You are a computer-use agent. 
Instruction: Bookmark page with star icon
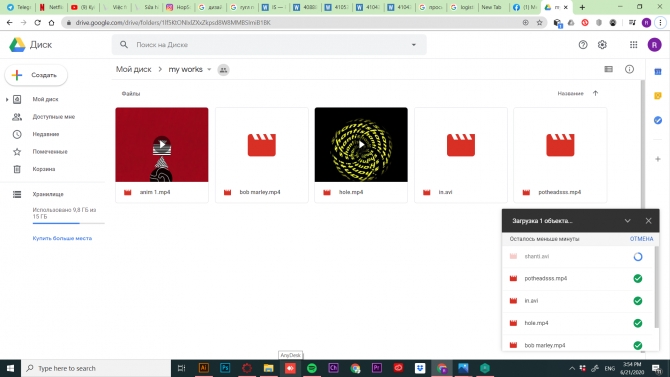(x=539, y=23)
